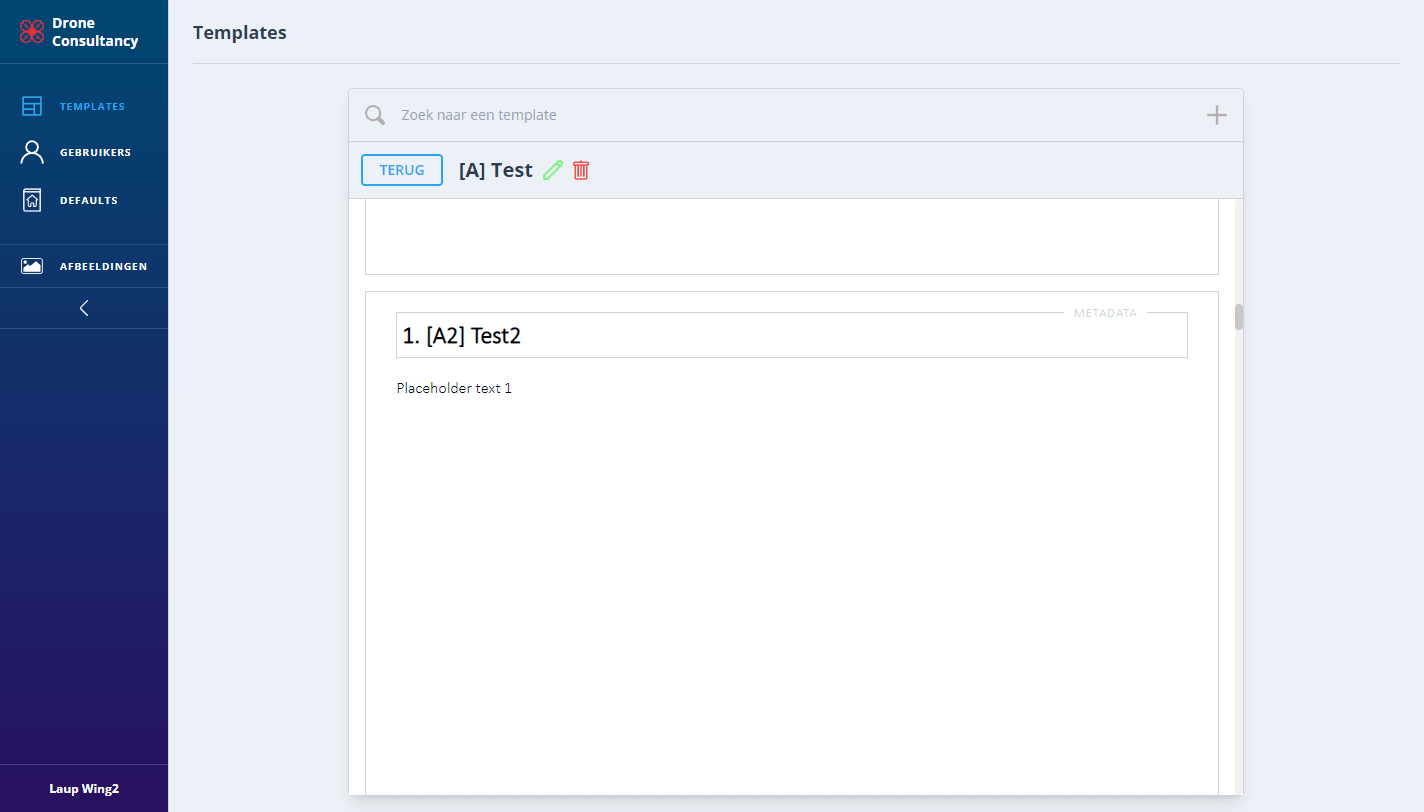This screenshot has height=812, width=1424.
Task: Click the 'Placeholder text 1' paragraph
Action: pyautogui.click(x=454, y=388)
